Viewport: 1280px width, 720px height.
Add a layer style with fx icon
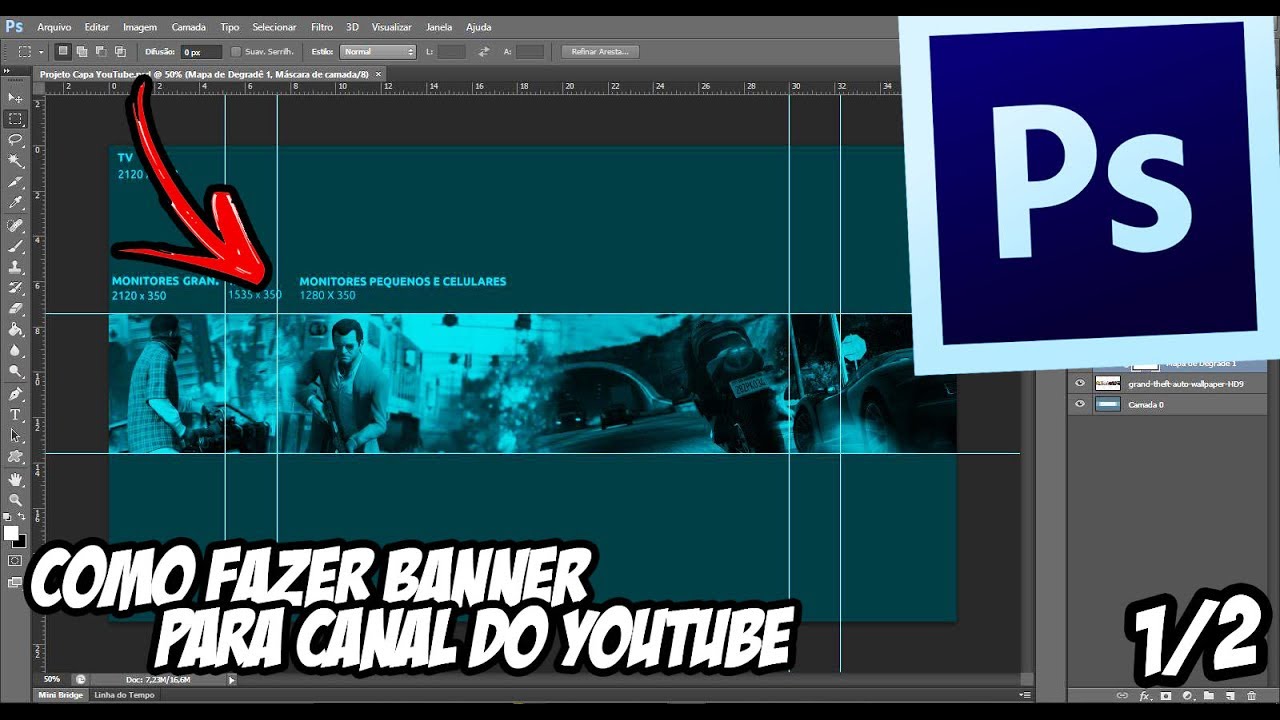point(1144,695)
